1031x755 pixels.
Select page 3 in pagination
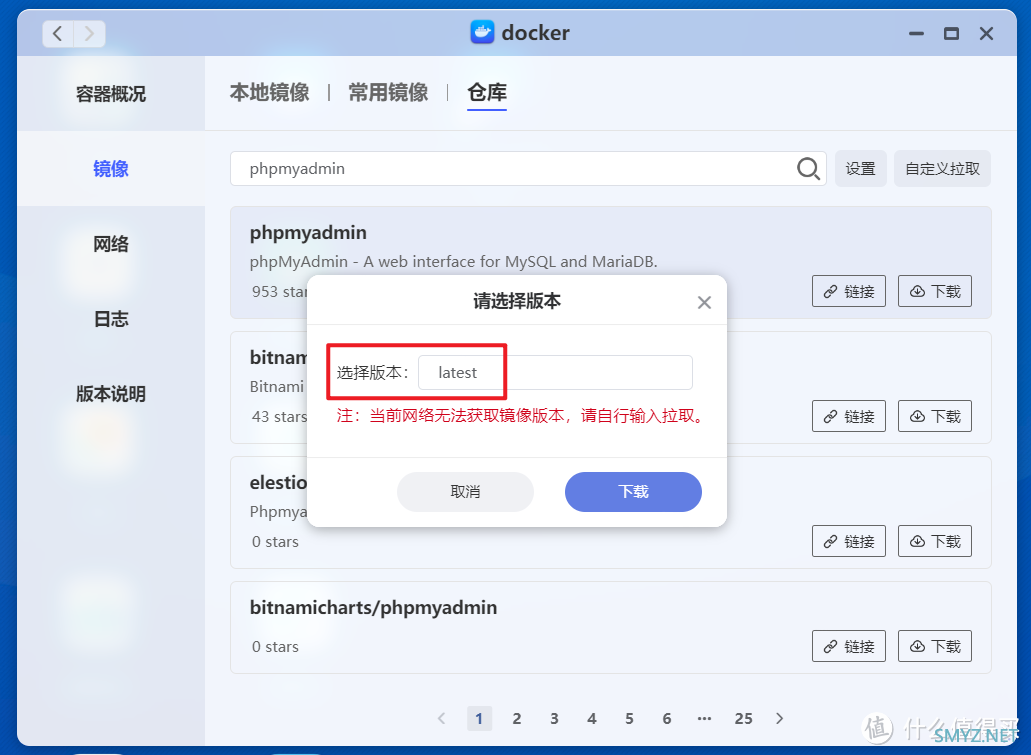click(554, 719)
